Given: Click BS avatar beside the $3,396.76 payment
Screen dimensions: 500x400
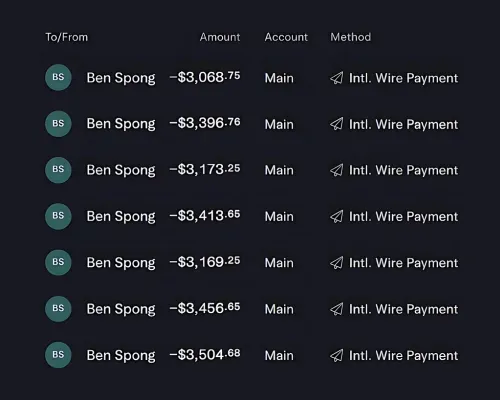Looking at the screenshot, I should tap(58, 124).
